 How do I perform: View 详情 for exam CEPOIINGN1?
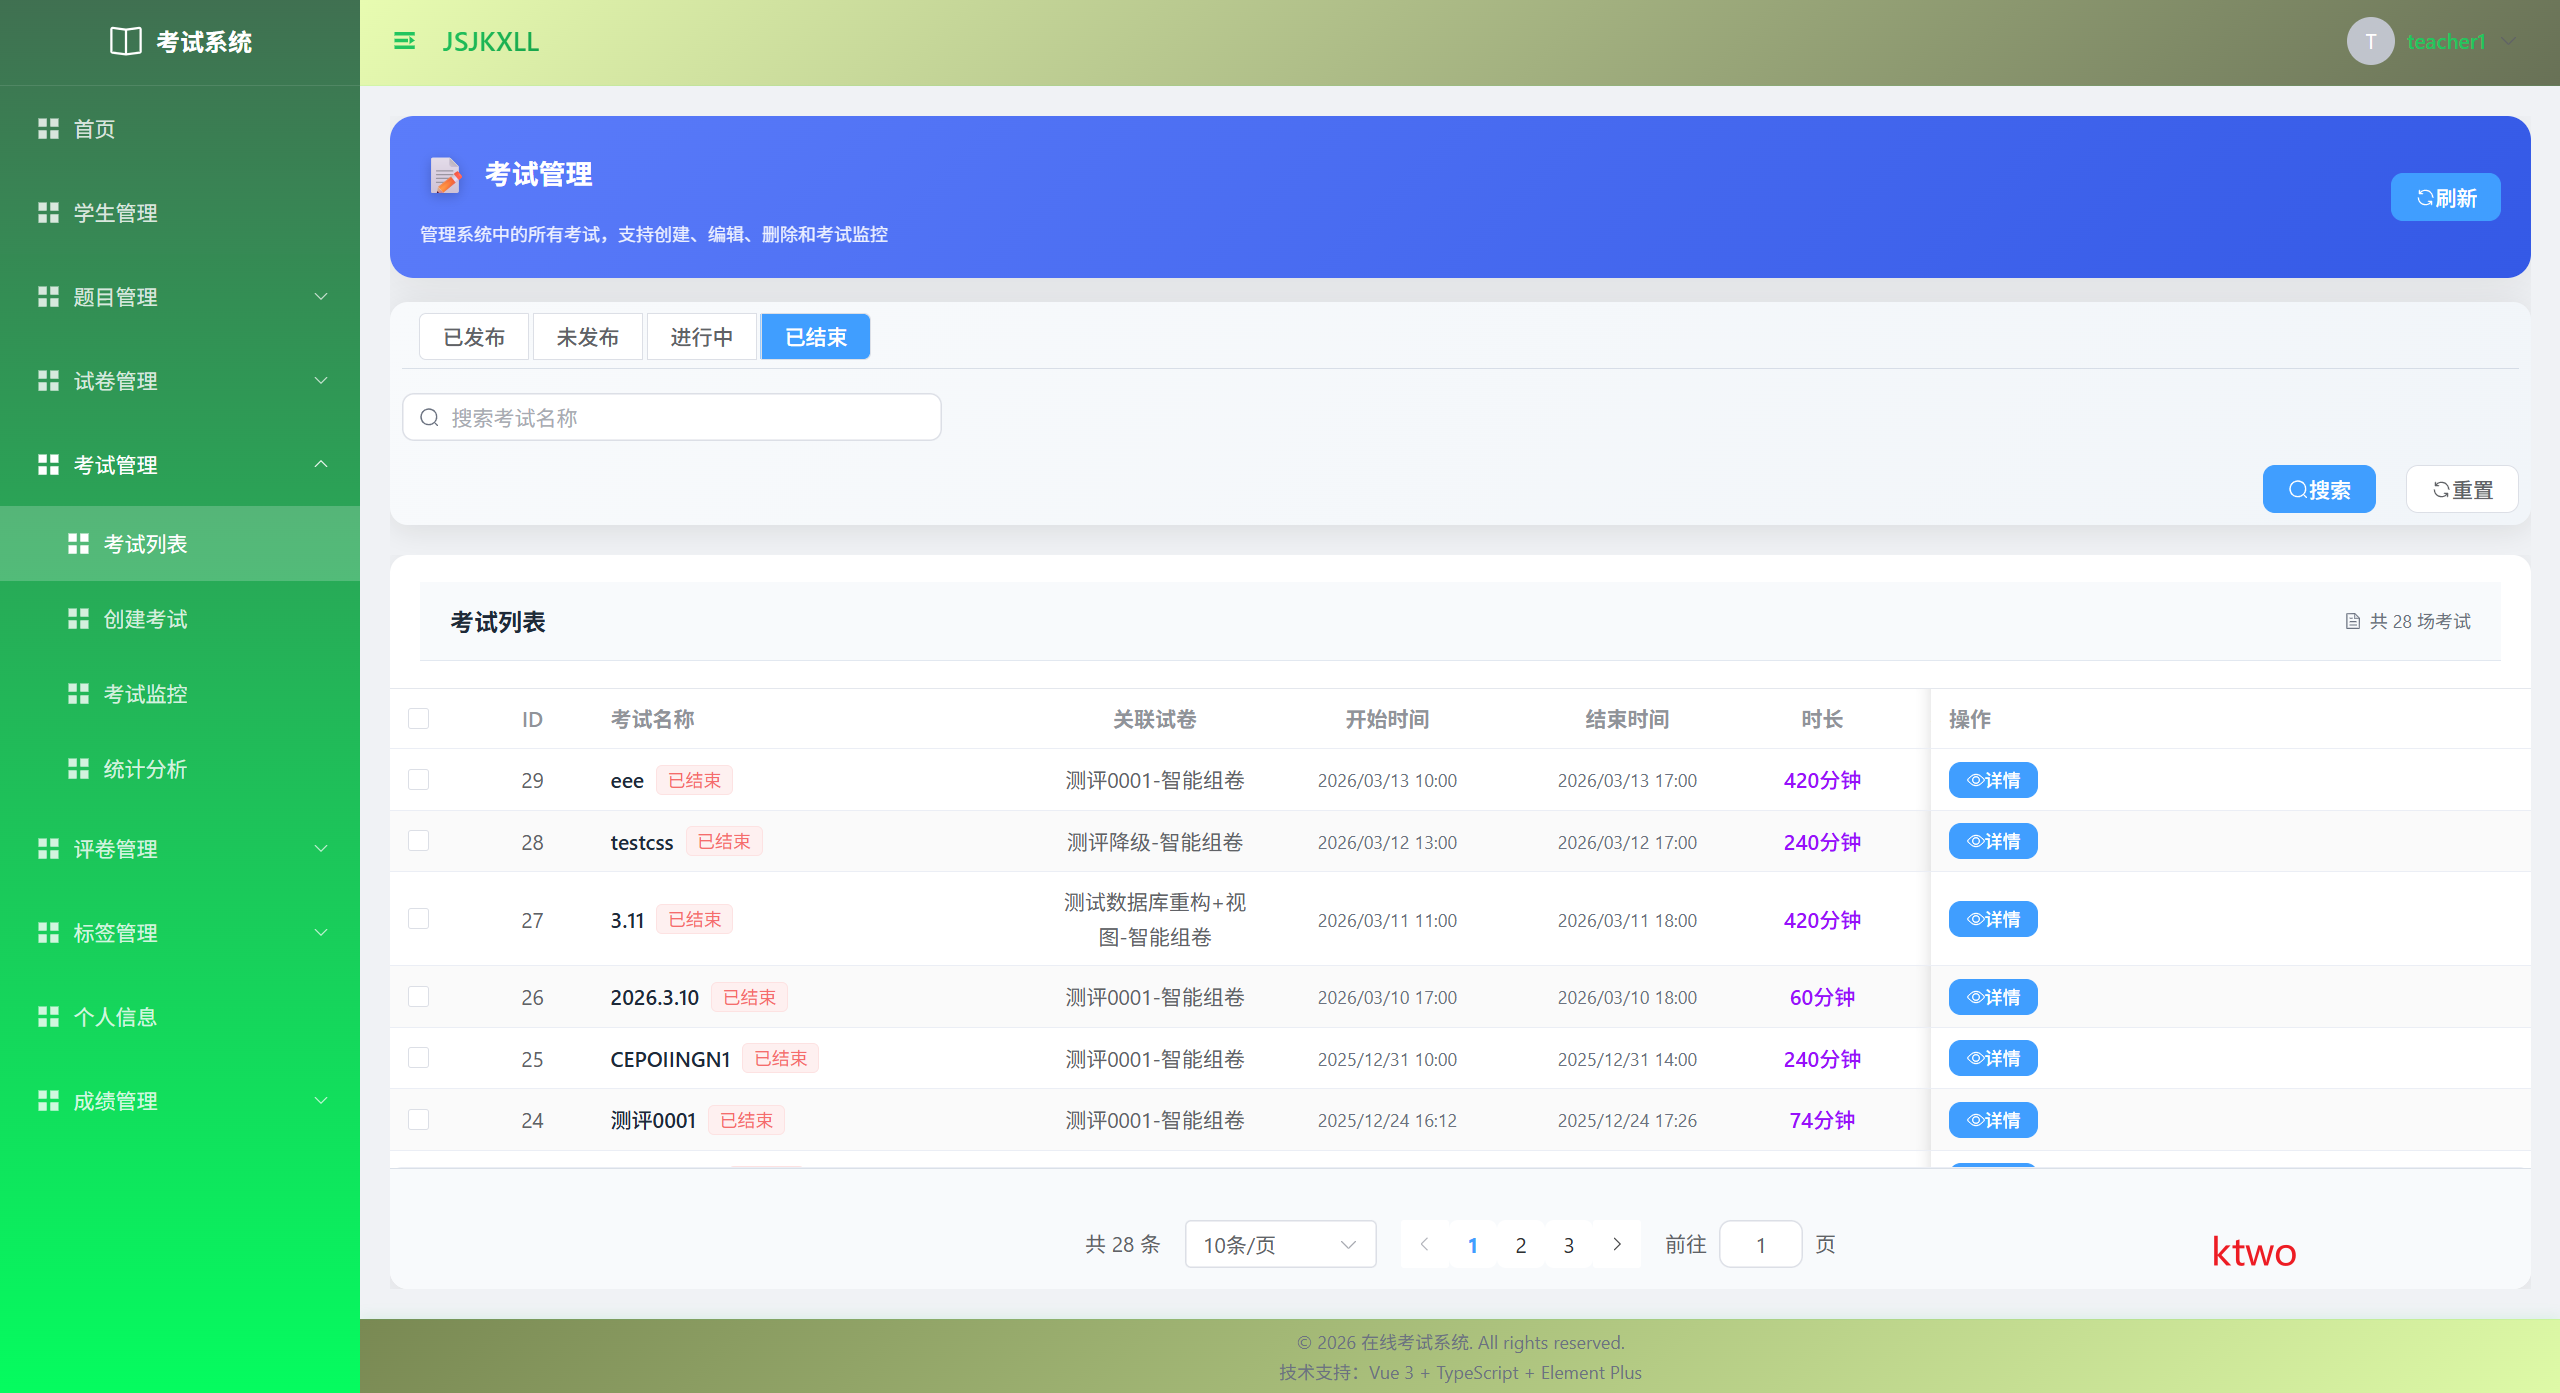pyautogui.click(x=1992, y=1058)
